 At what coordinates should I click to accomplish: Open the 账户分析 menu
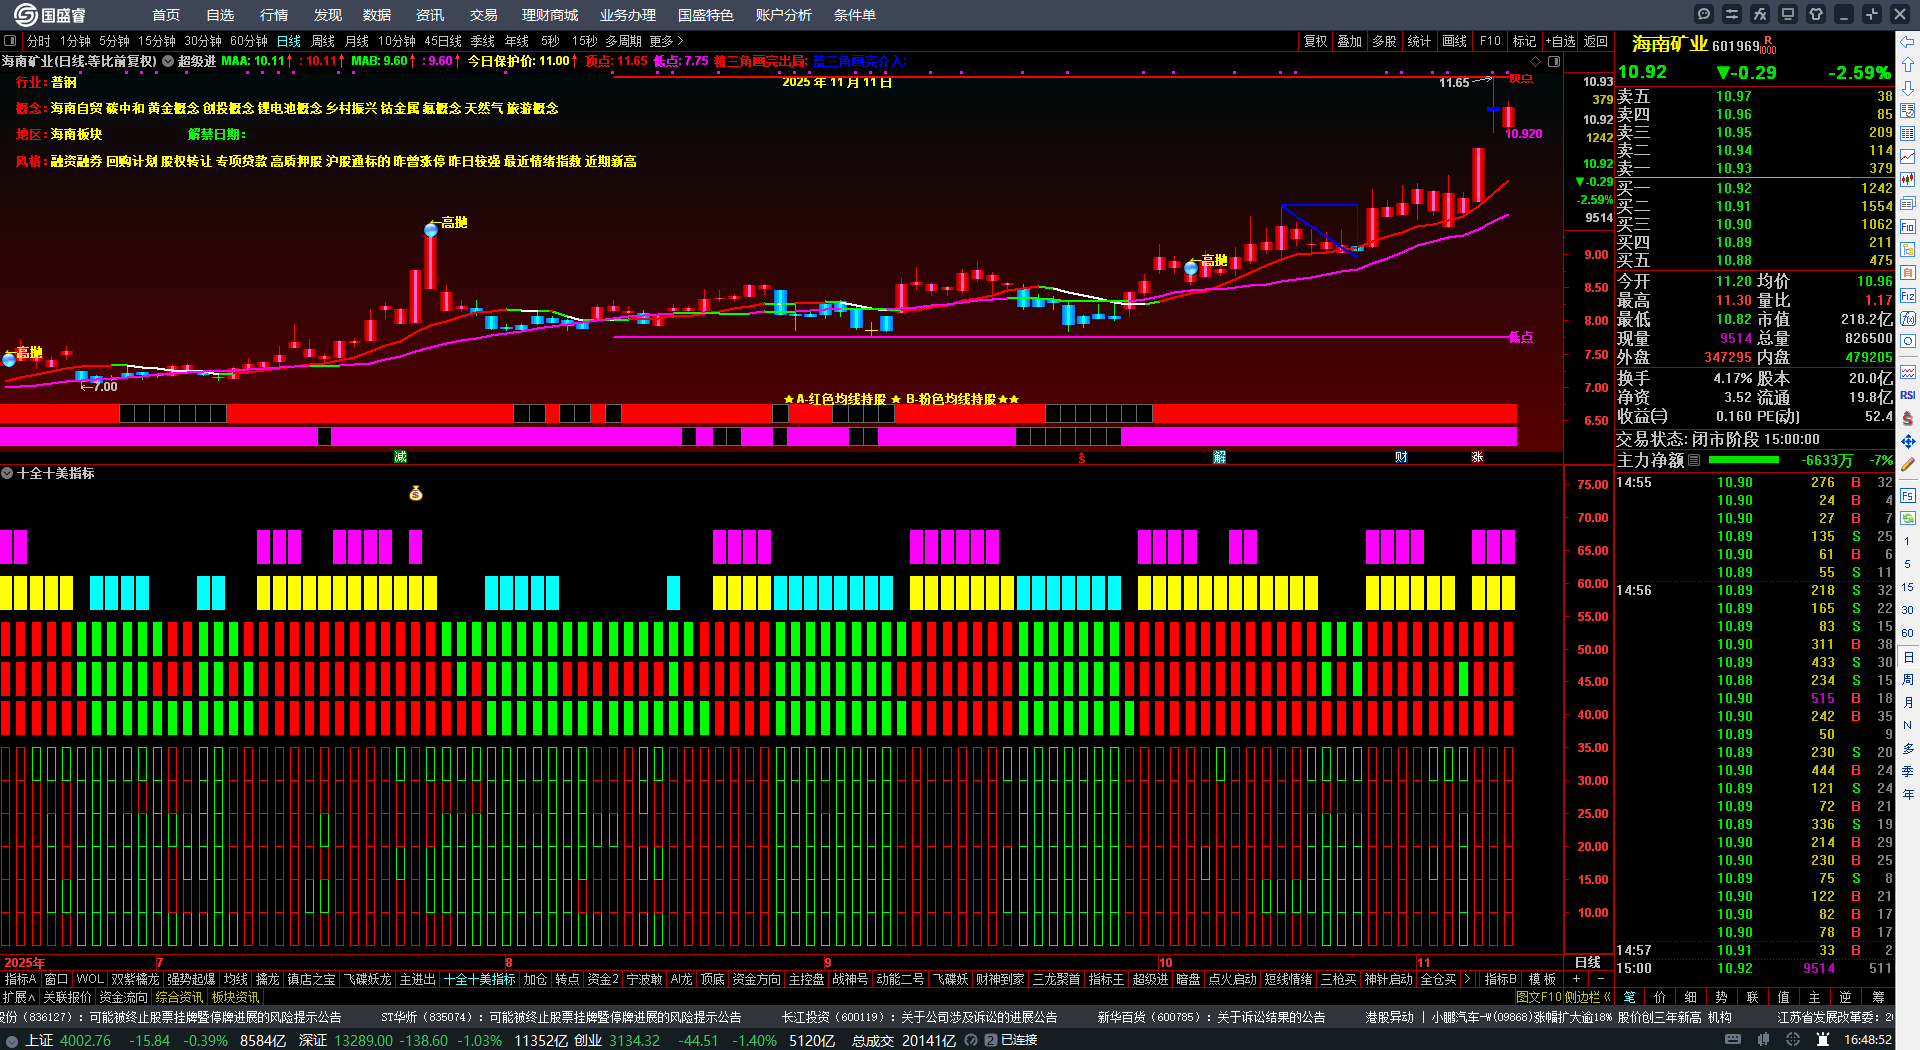(784, 15)
